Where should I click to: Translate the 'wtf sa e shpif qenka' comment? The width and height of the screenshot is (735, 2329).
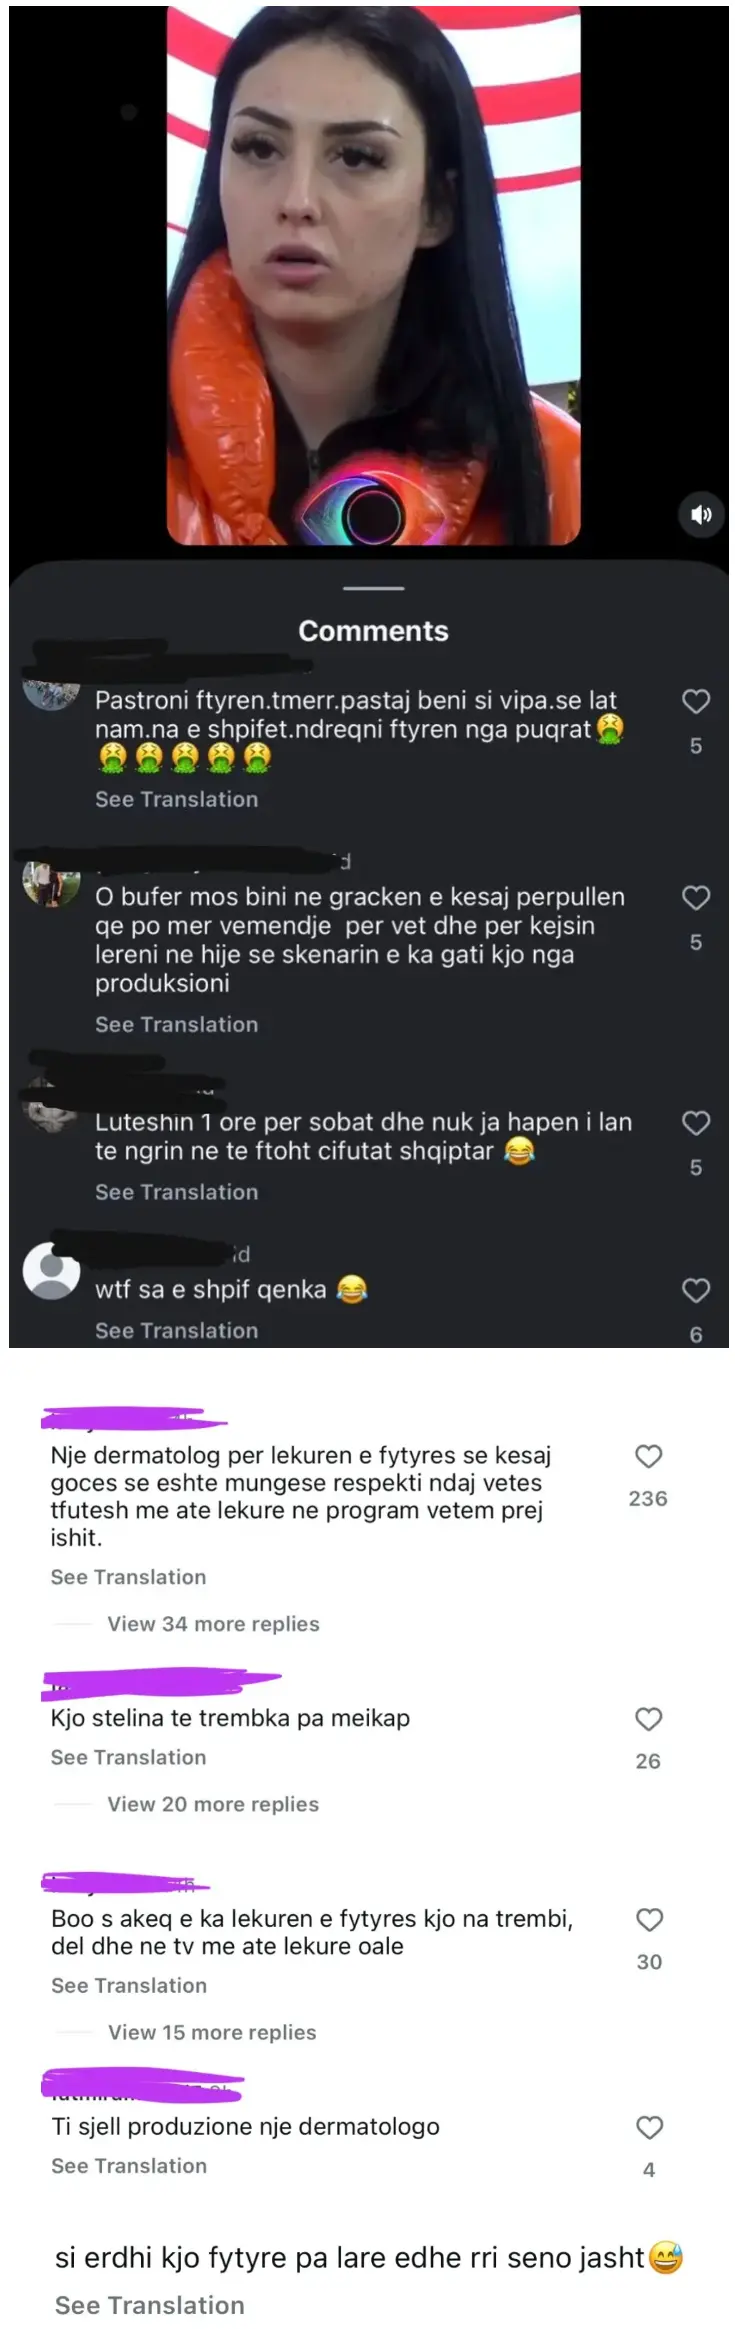tap(176, 1330)
